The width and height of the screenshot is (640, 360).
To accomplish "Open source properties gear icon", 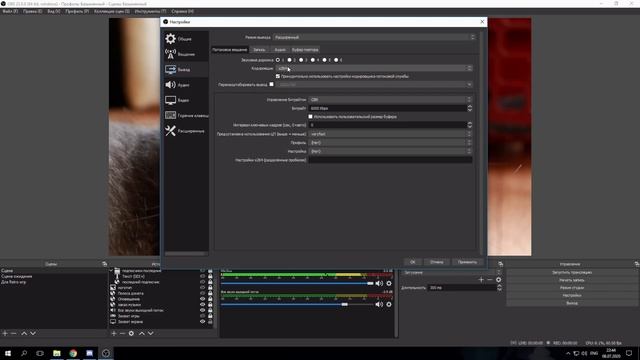I will (131, 333).
